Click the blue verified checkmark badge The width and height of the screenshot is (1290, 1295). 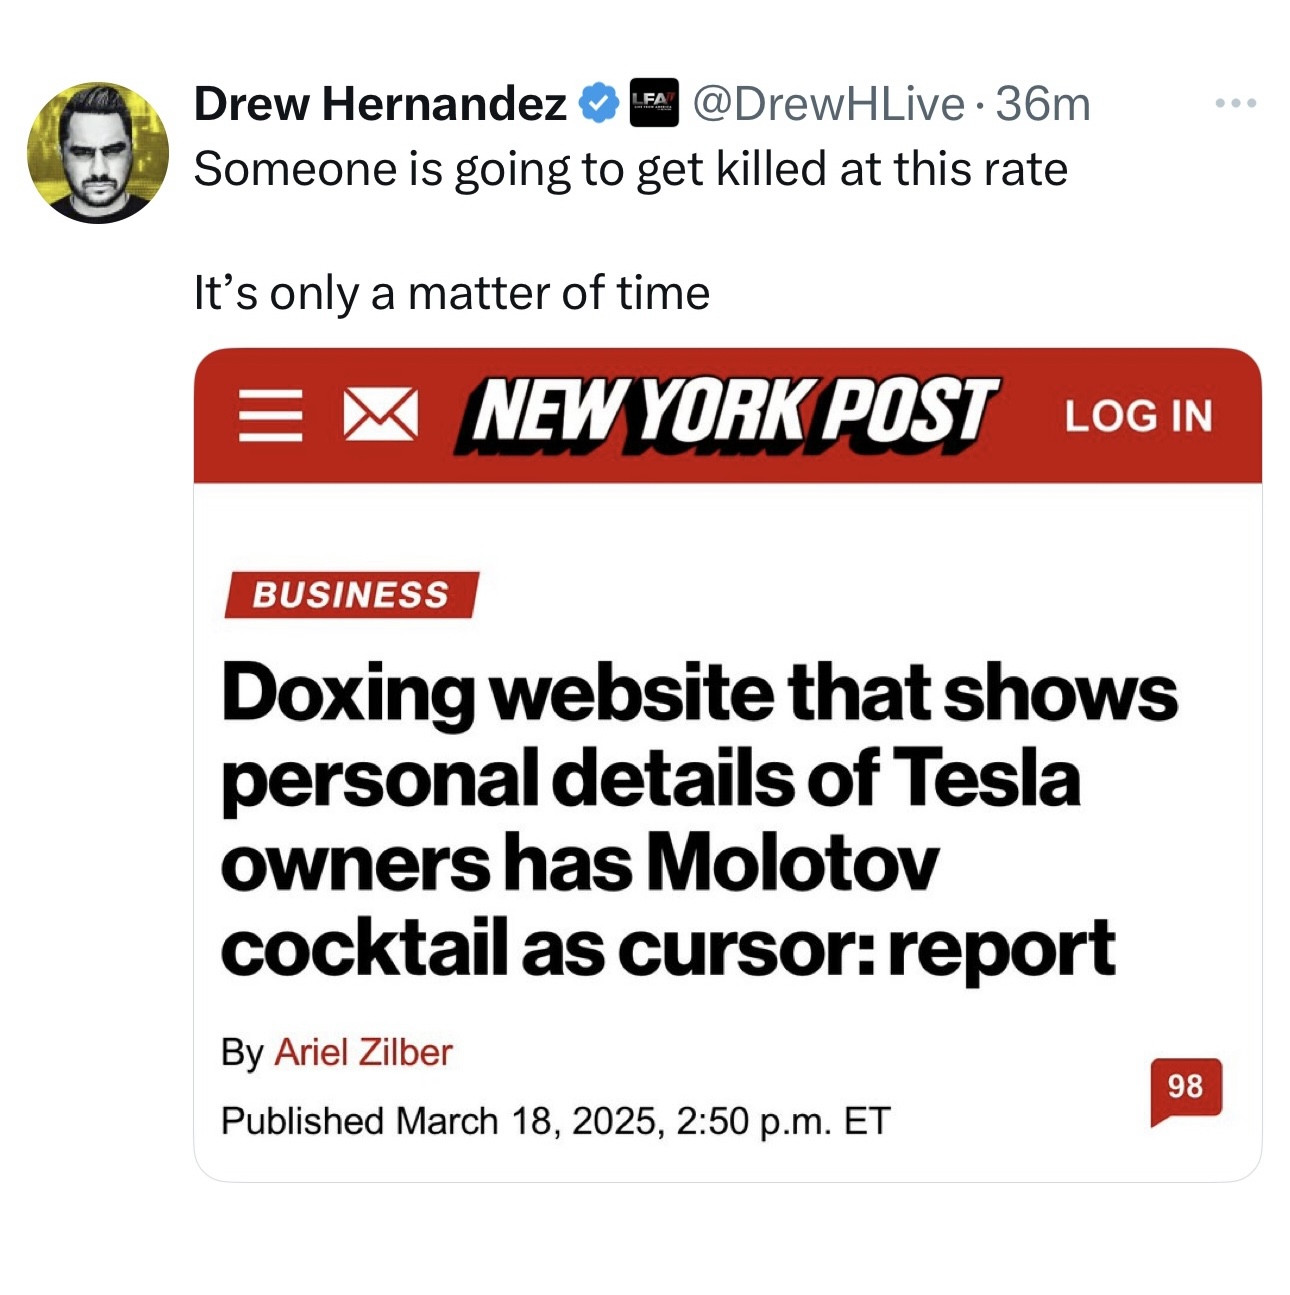[598, 104]
